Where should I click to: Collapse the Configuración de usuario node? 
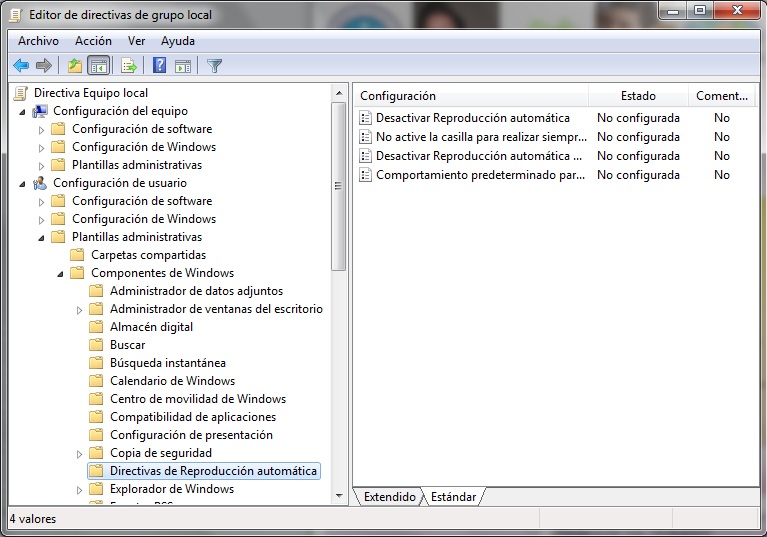[23, 184]
